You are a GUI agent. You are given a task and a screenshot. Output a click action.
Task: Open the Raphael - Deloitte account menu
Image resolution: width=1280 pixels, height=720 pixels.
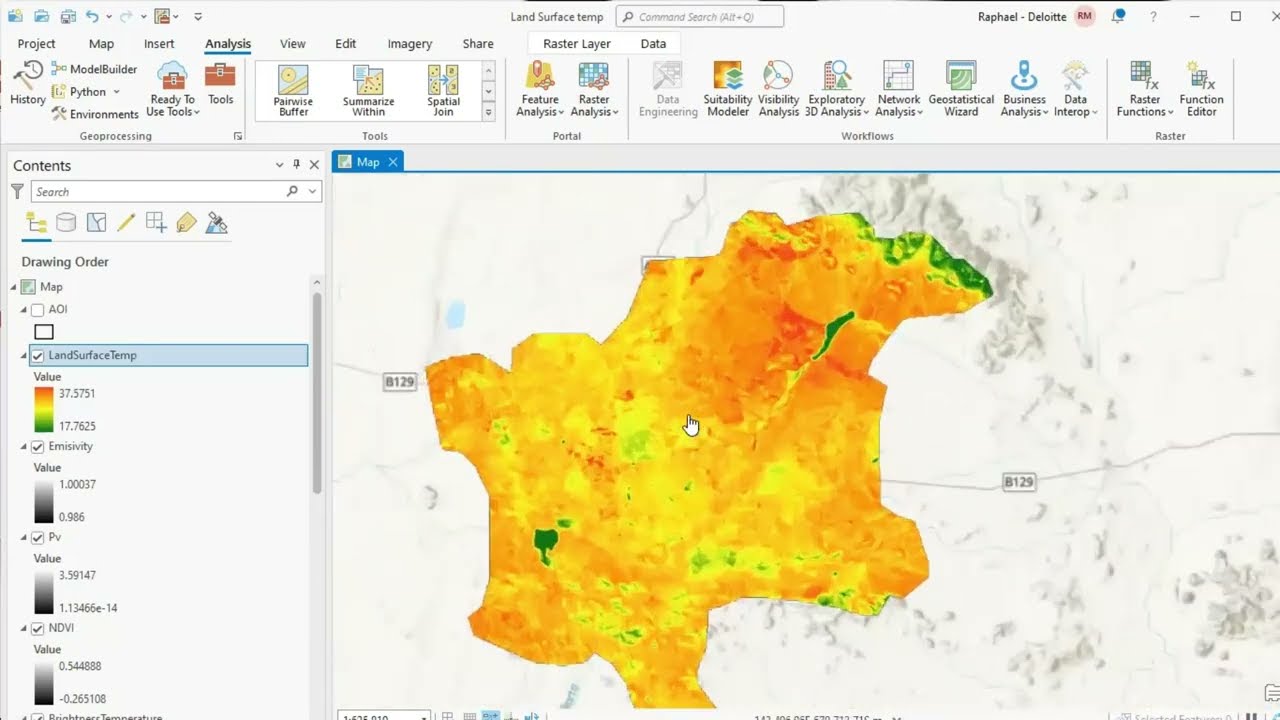pyautogui.click(x=1036, y=17)
